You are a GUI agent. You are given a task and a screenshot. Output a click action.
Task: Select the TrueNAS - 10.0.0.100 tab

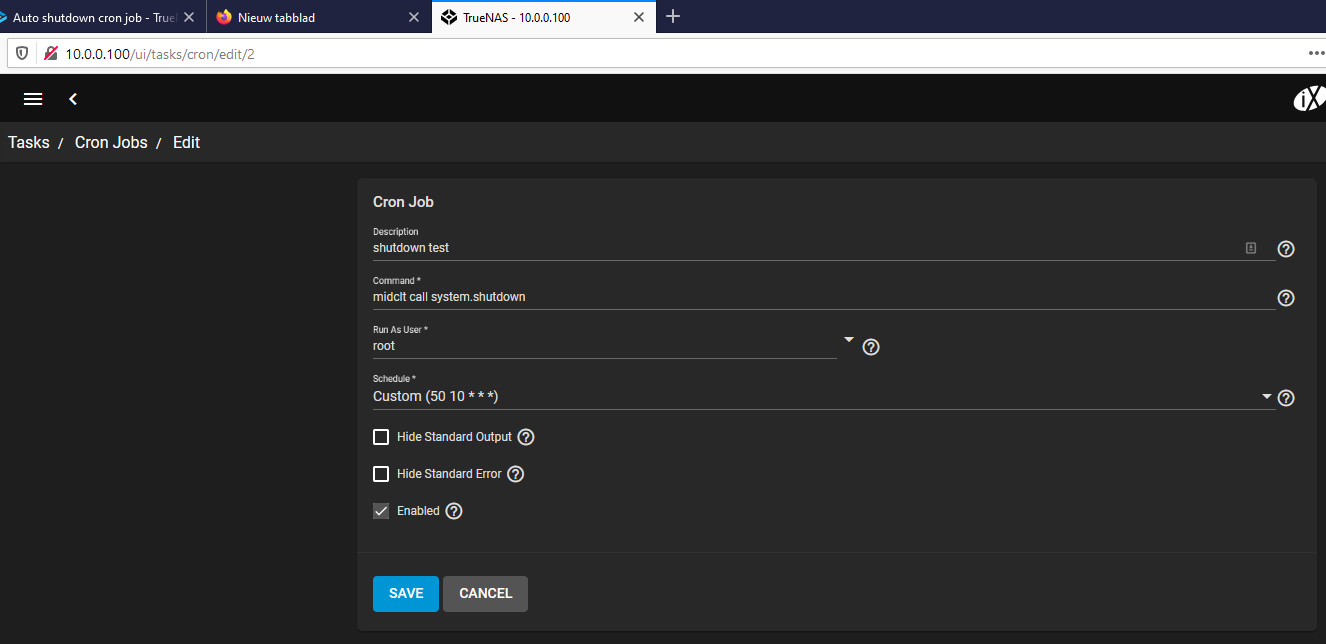544,17
